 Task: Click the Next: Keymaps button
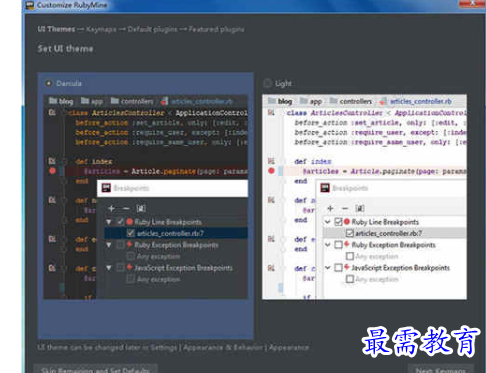(x=440, y=369)
